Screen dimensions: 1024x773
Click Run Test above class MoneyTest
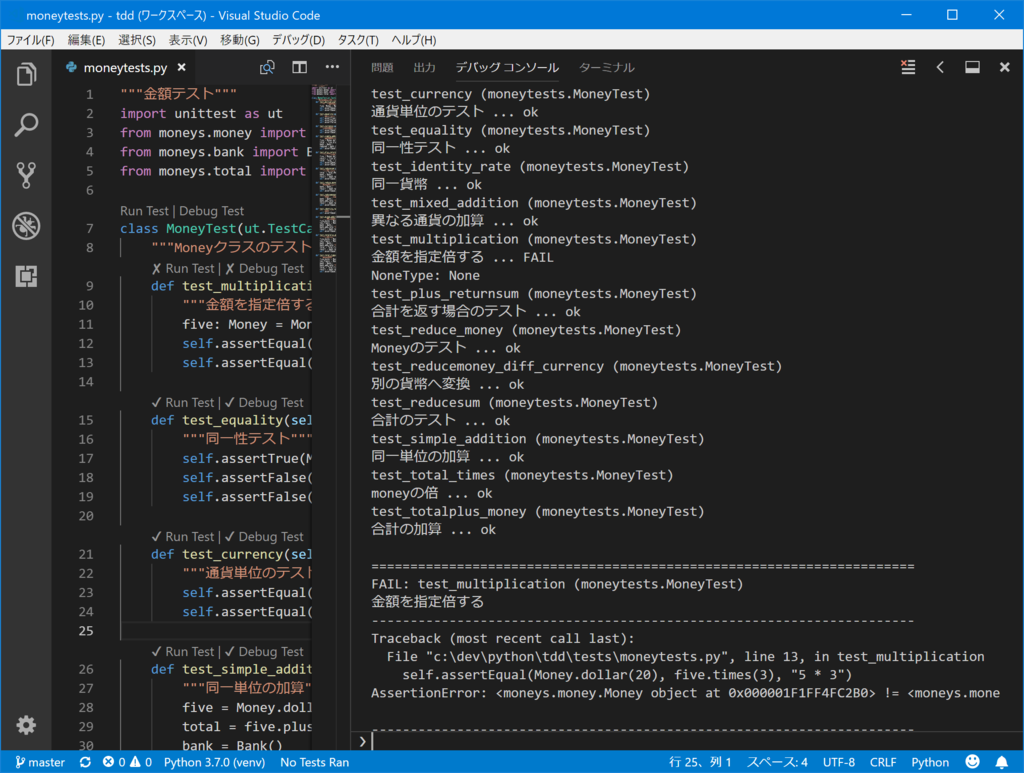tap(144, 211)
